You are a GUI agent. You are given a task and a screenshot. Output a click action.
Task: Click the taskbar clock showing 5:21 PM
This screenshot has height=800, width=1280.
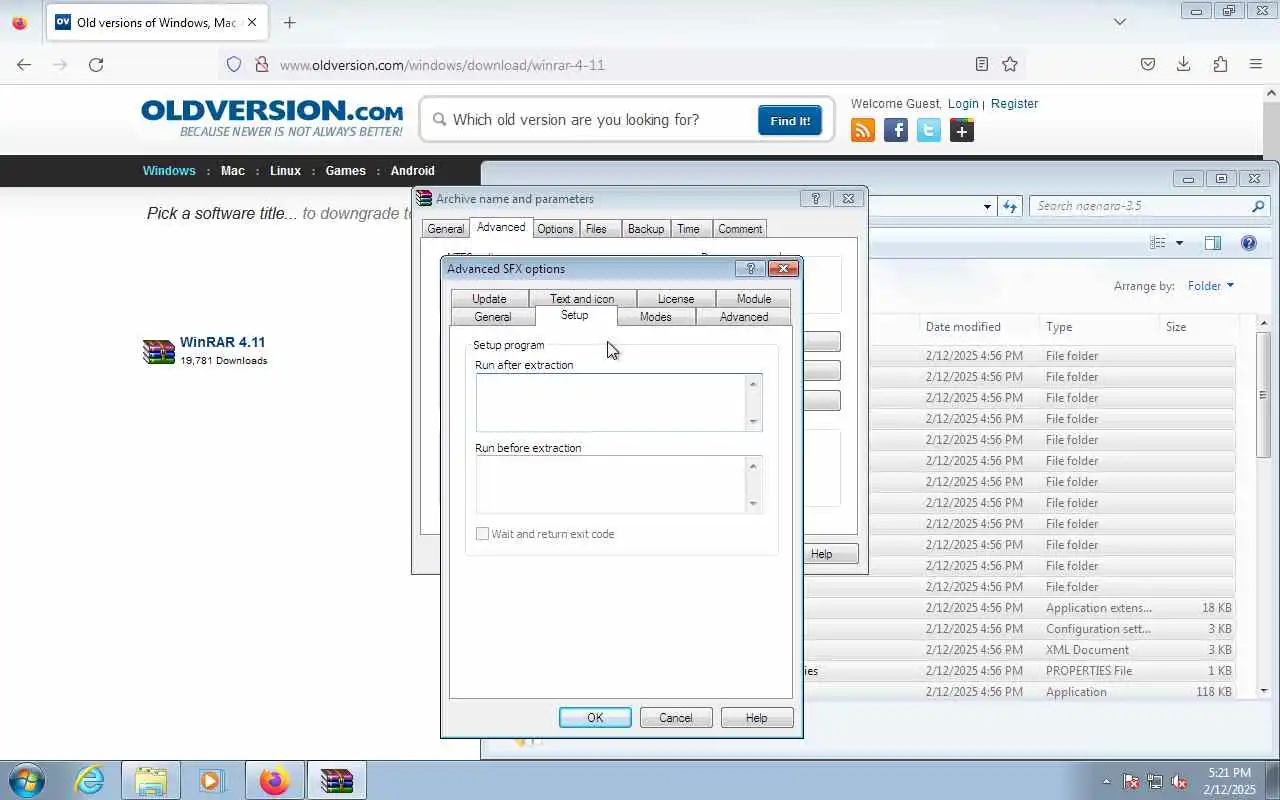pos(1230,781)
